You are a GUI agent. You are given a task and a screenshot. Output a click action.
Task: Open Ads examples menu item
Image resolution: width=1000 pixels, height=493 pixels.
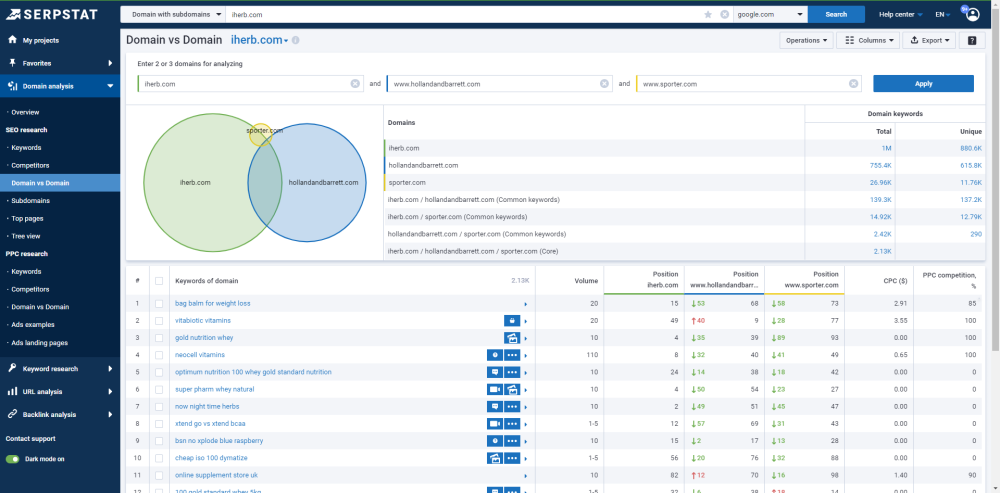click(x=33, y=325)
